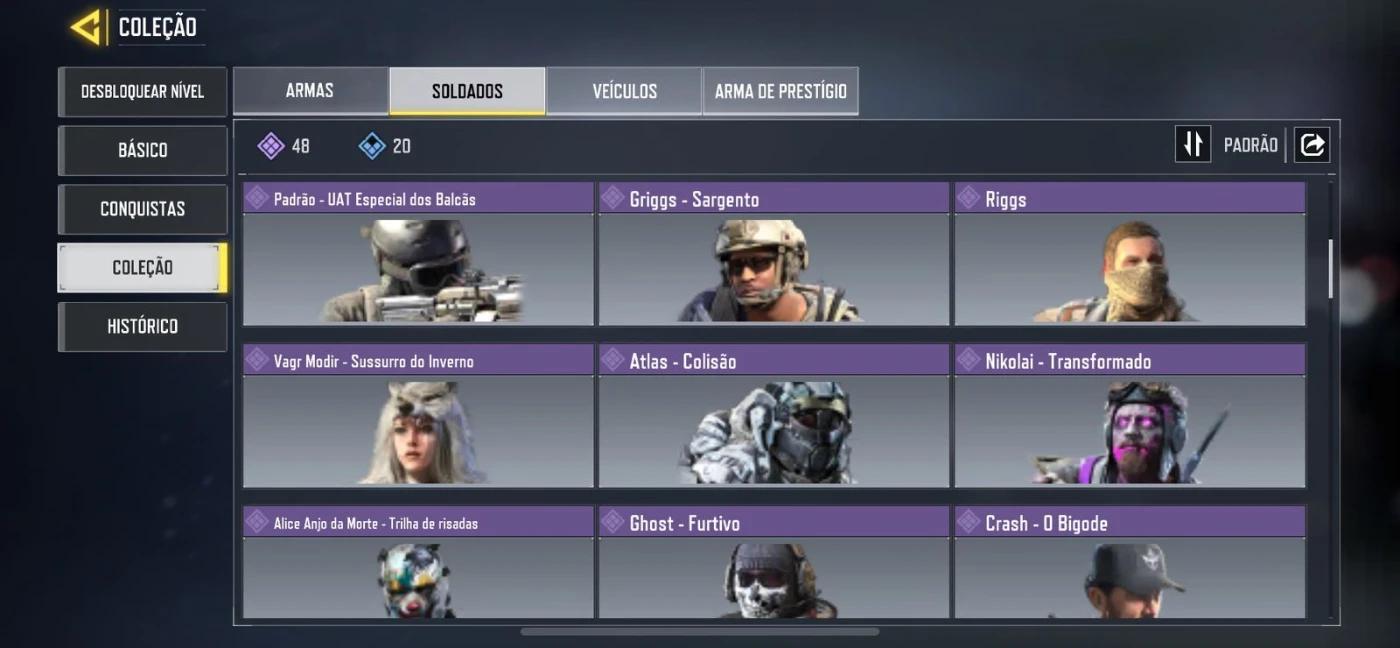1400x648 pixels.
Task: Select the BÁSICO sidebar button
Action: [142, 150]
